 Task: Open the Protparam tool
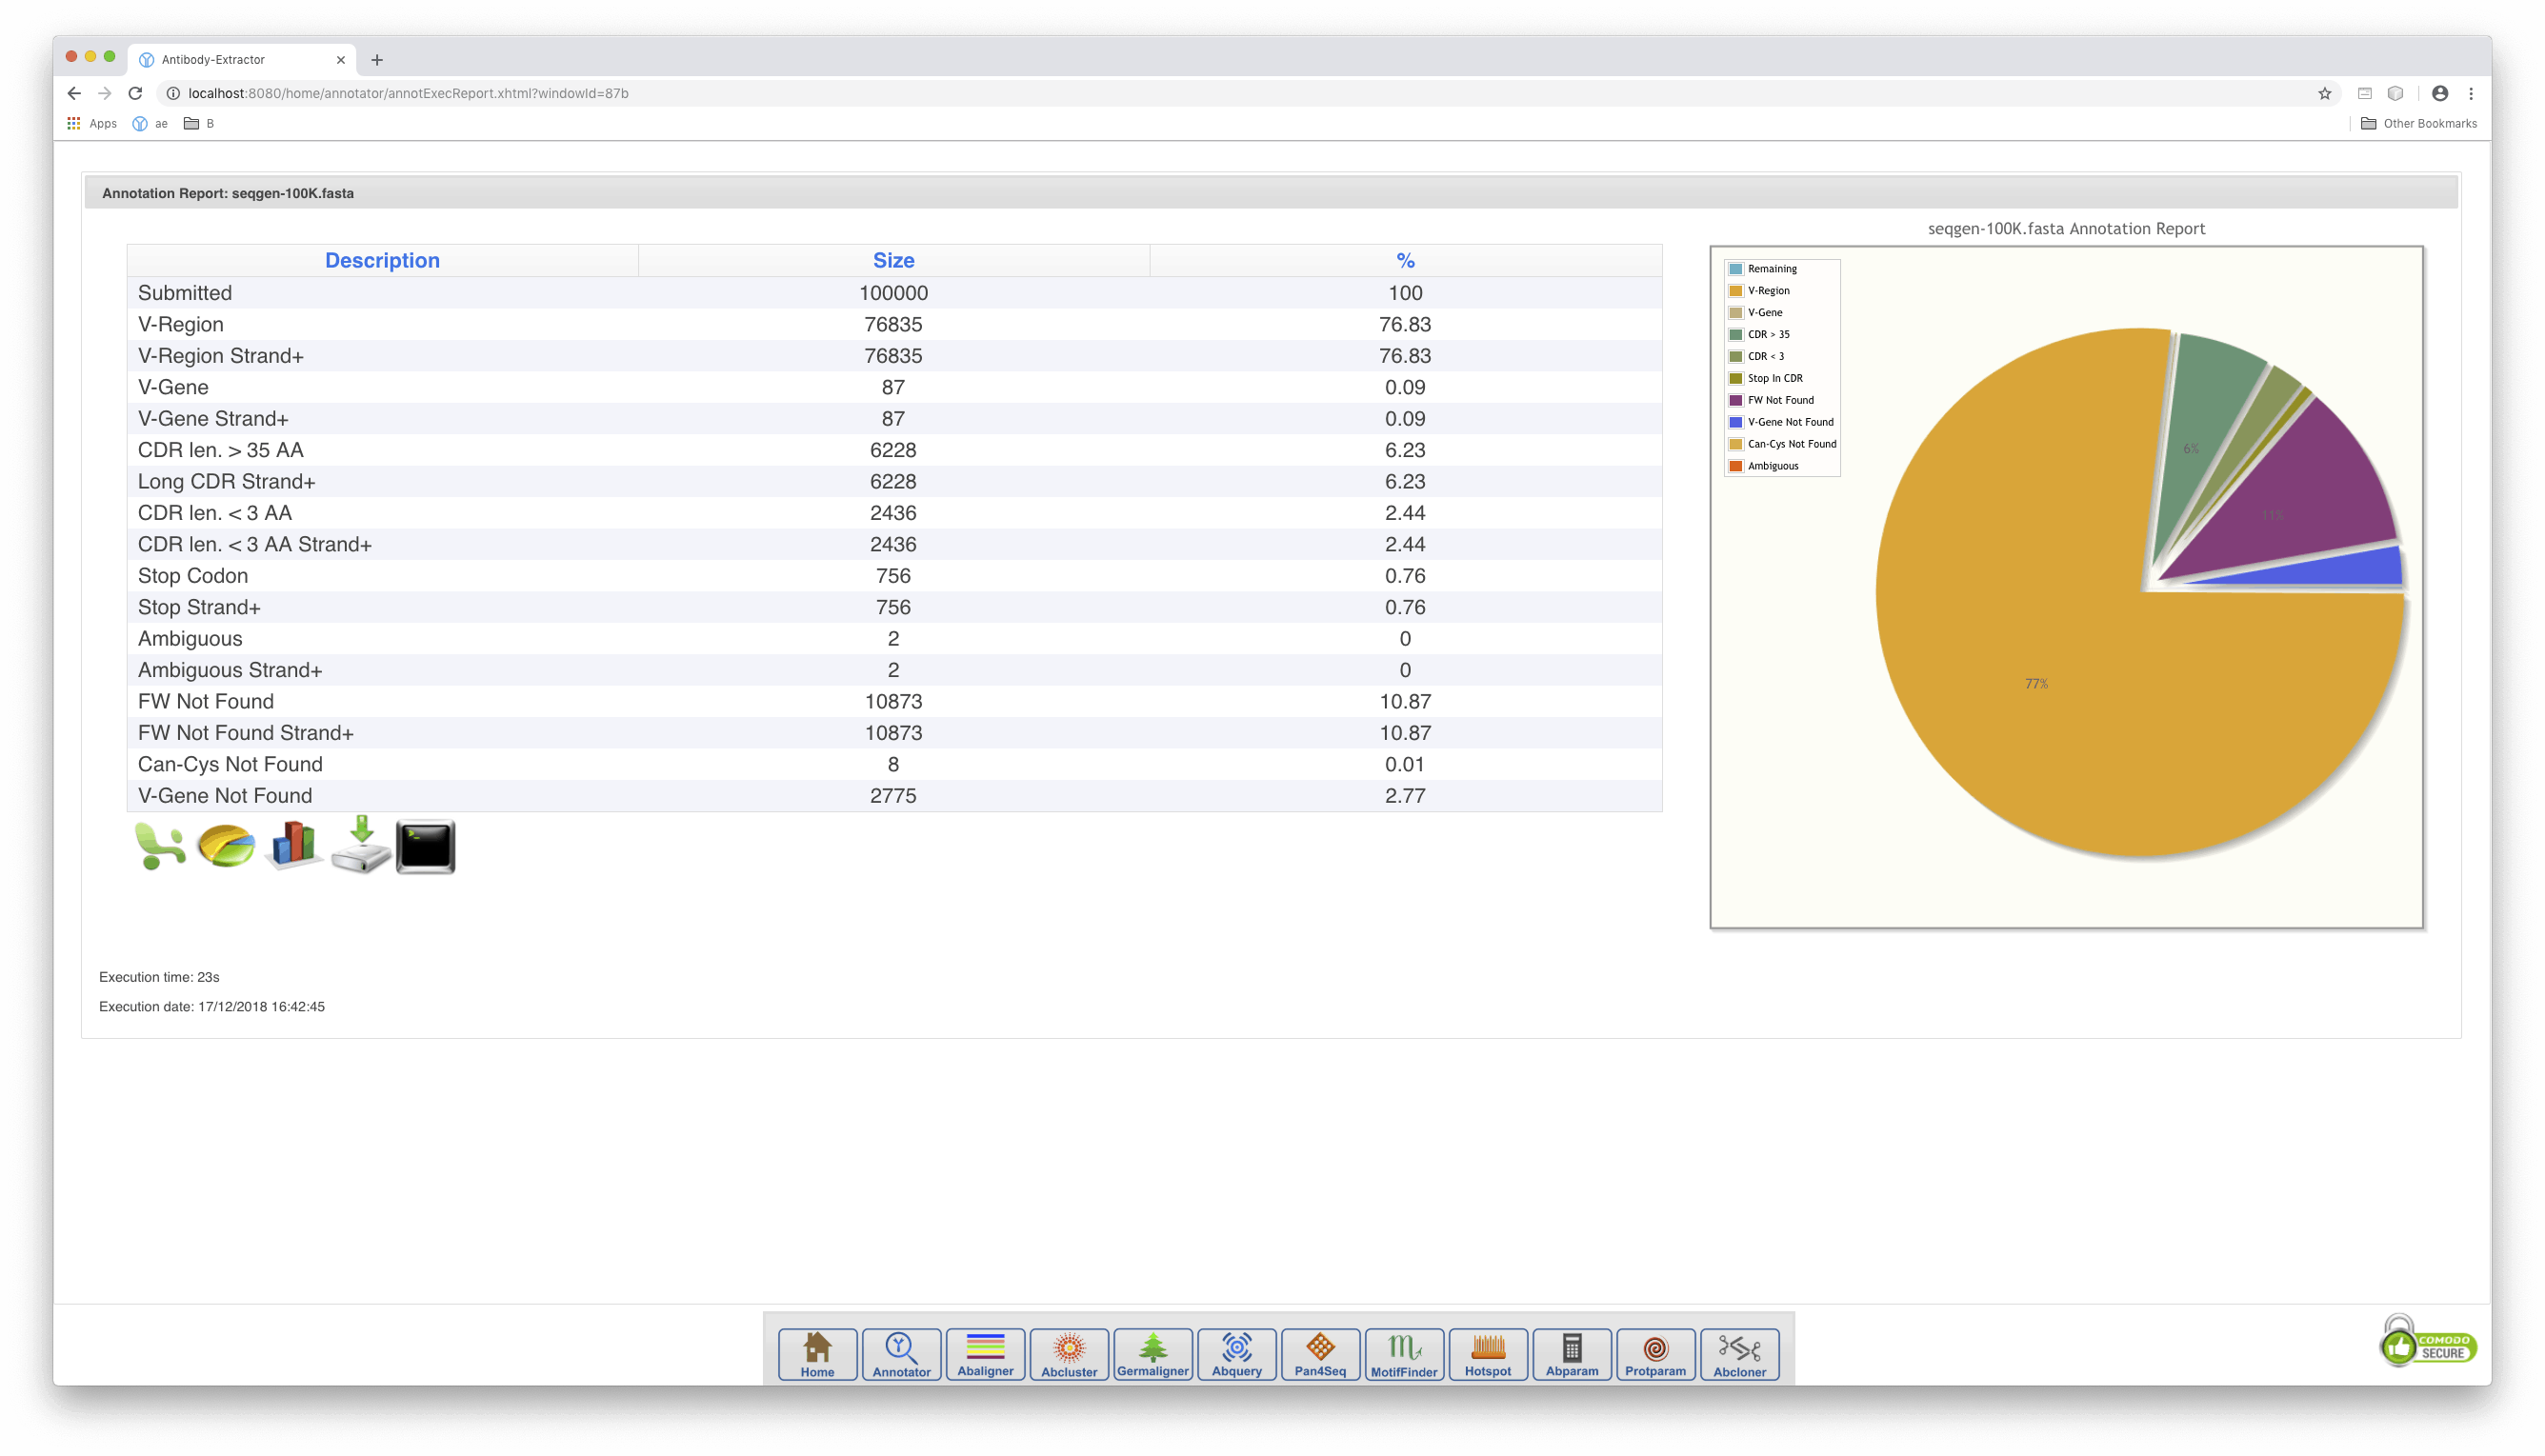(x=1655, y=1354)
